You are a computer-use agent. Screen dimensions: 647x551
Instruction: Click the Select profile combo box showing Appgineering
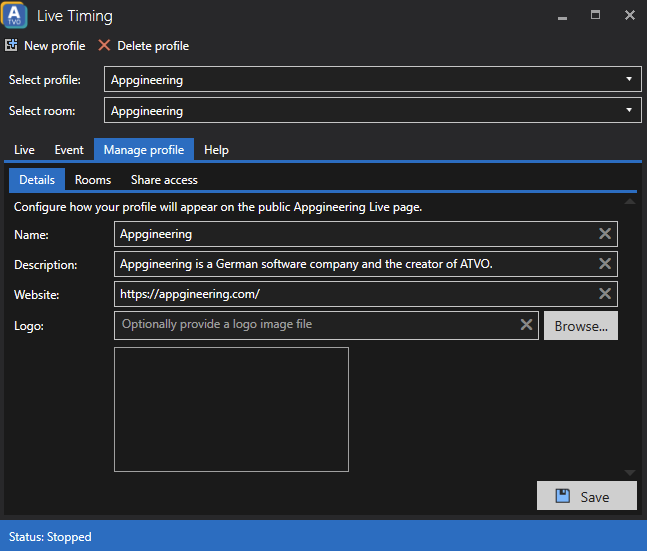pyautogui.click(x=373, y=79)
